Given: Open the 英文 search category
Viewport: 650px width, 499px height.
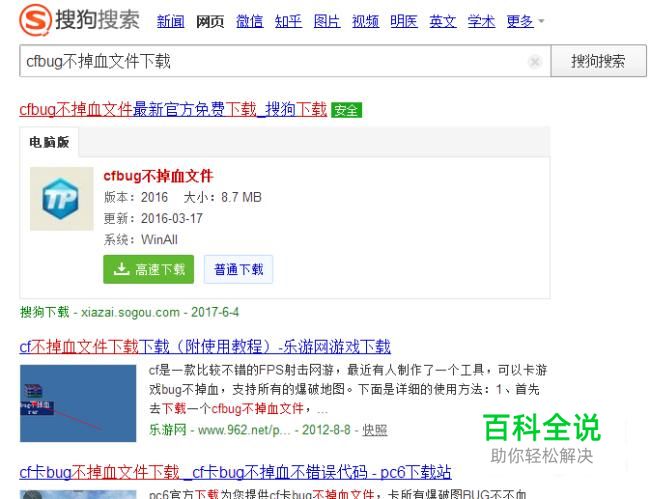Looking at the screenshot, I should [x=443, y=21].
